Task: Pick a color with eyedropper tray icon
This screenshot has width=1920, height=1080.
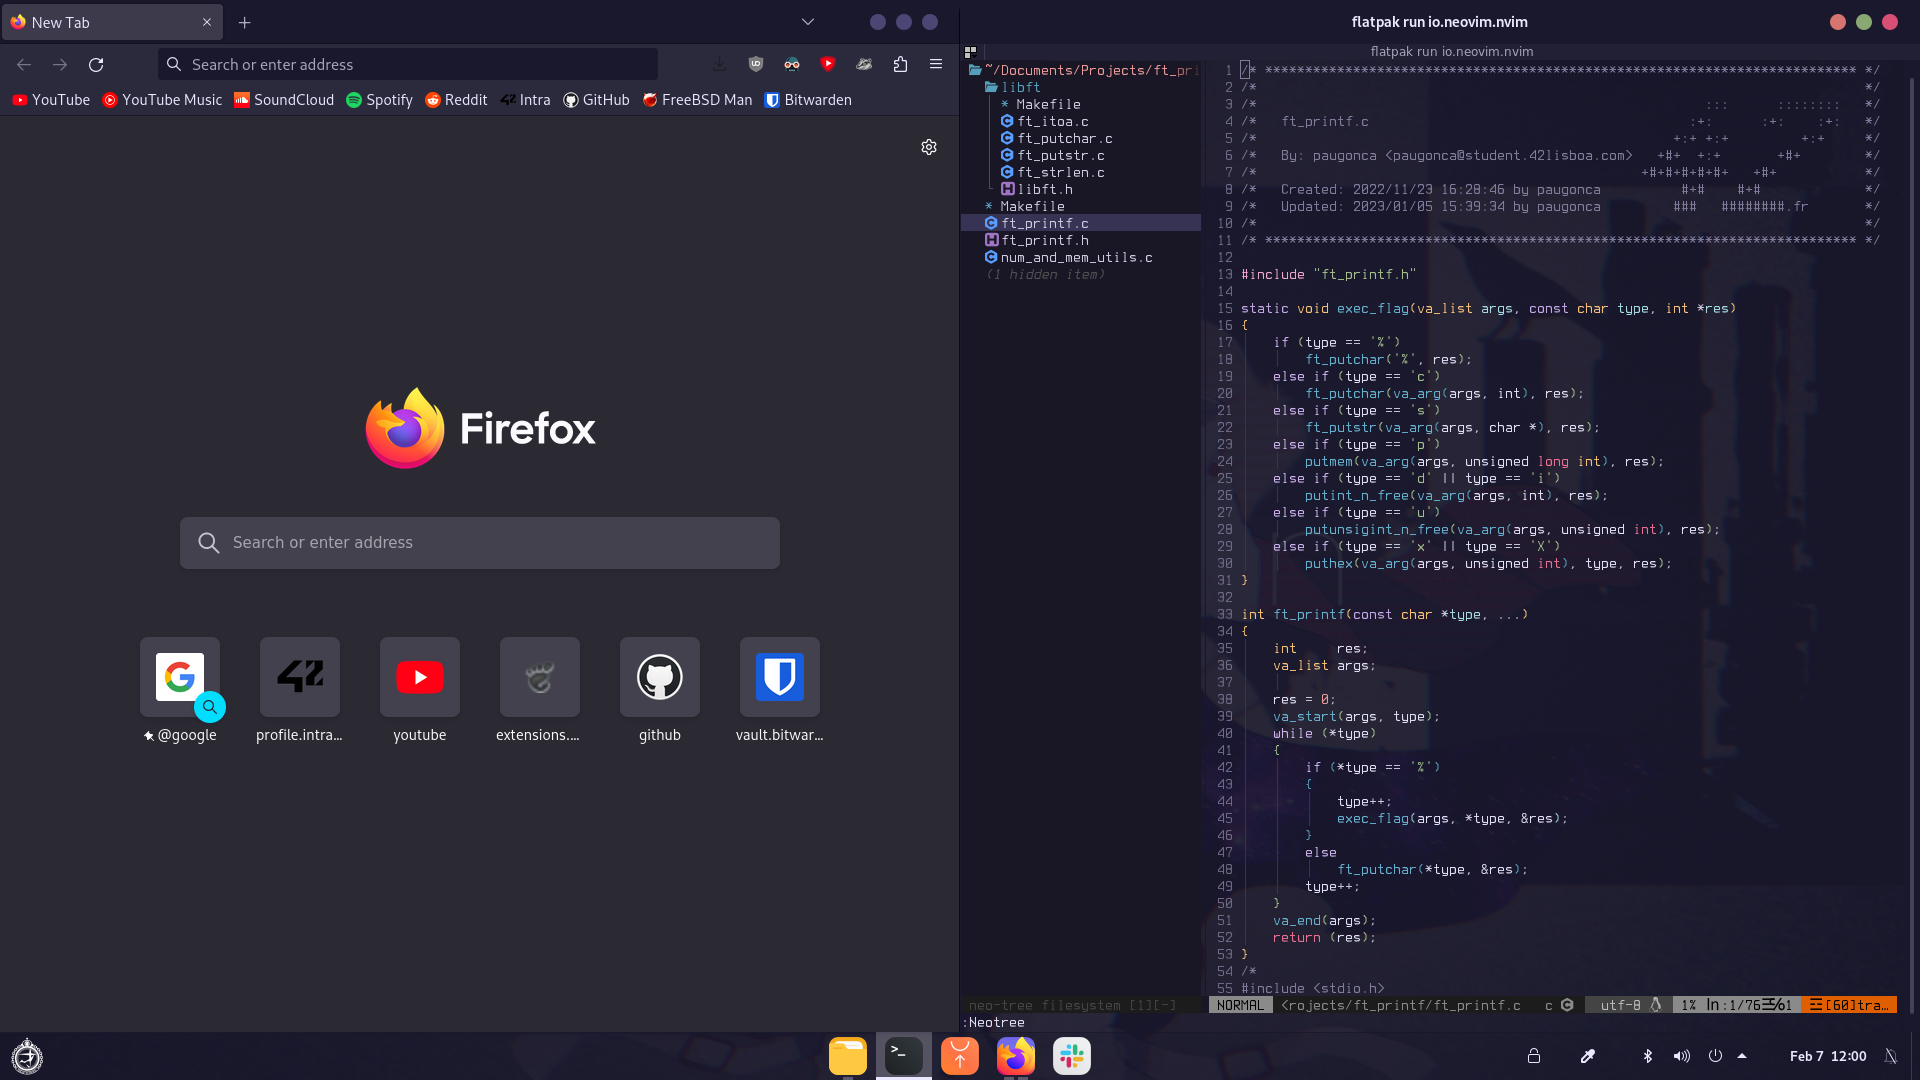Action: pos(1587,1056)
